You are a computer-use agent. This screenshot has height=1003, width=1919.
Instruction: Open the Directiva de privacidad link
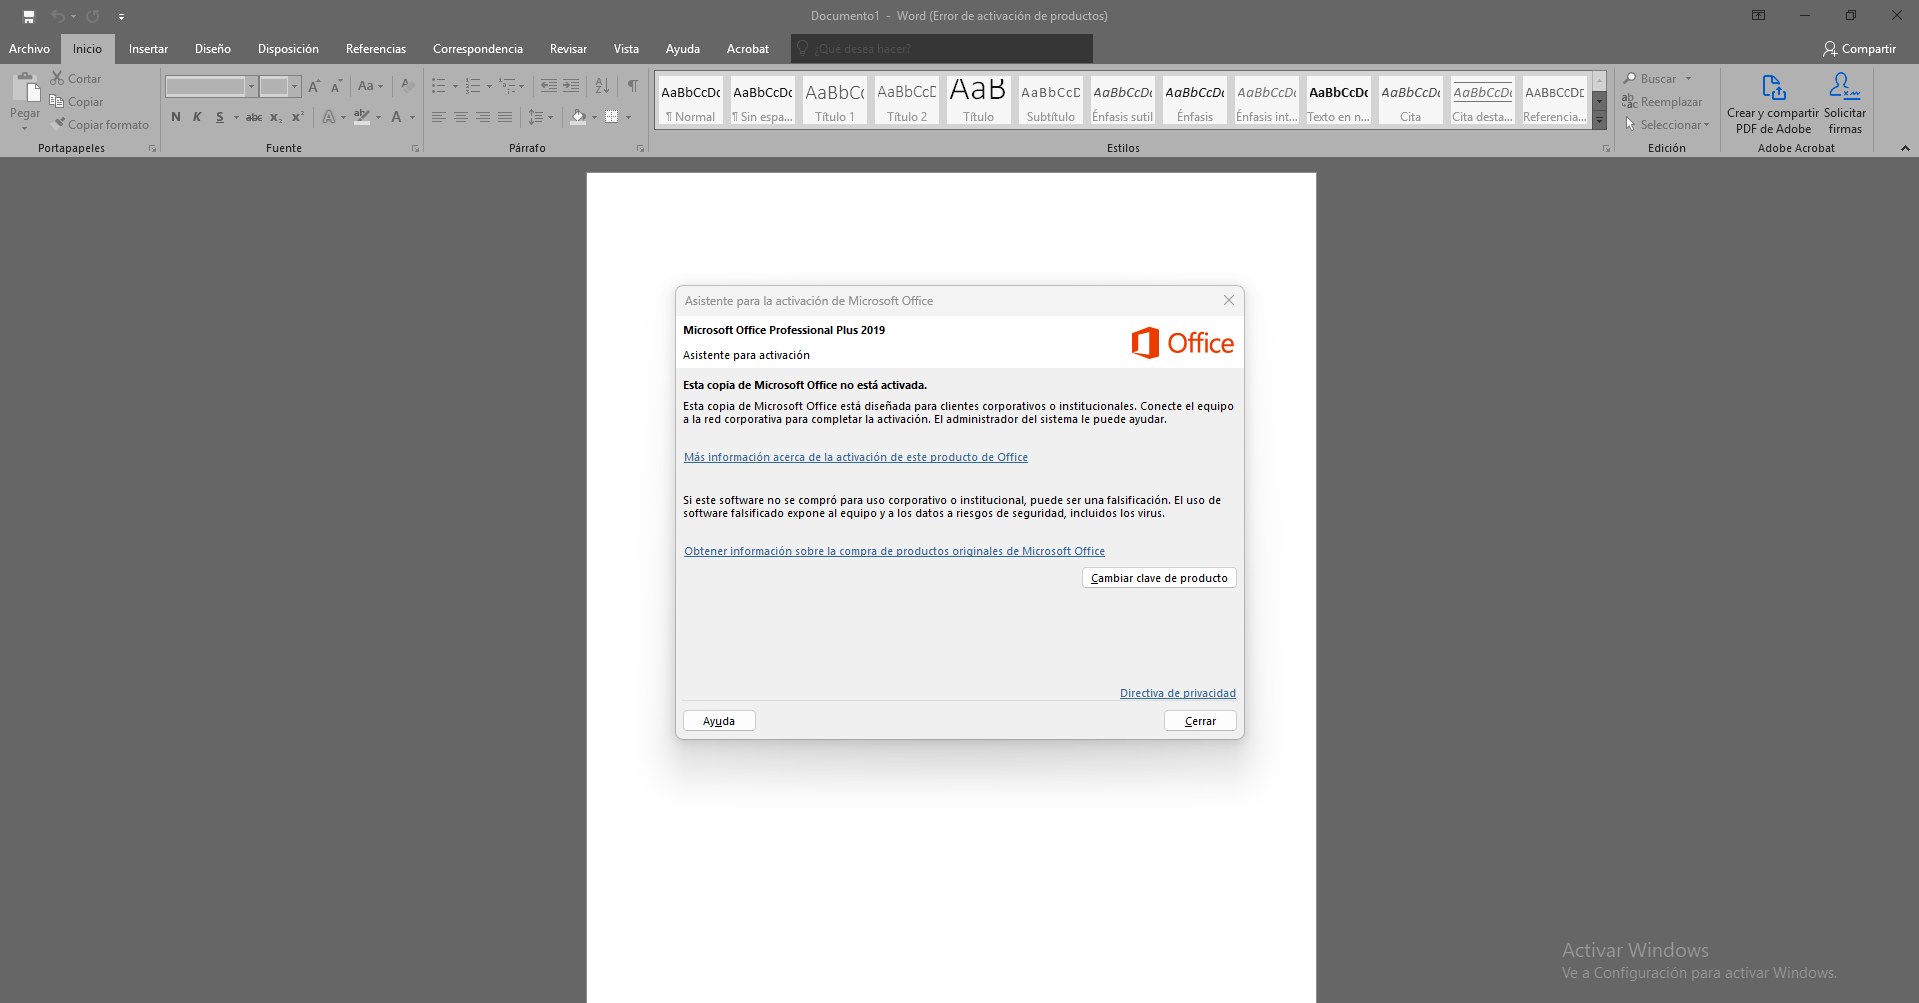[x=1177, y=692]
